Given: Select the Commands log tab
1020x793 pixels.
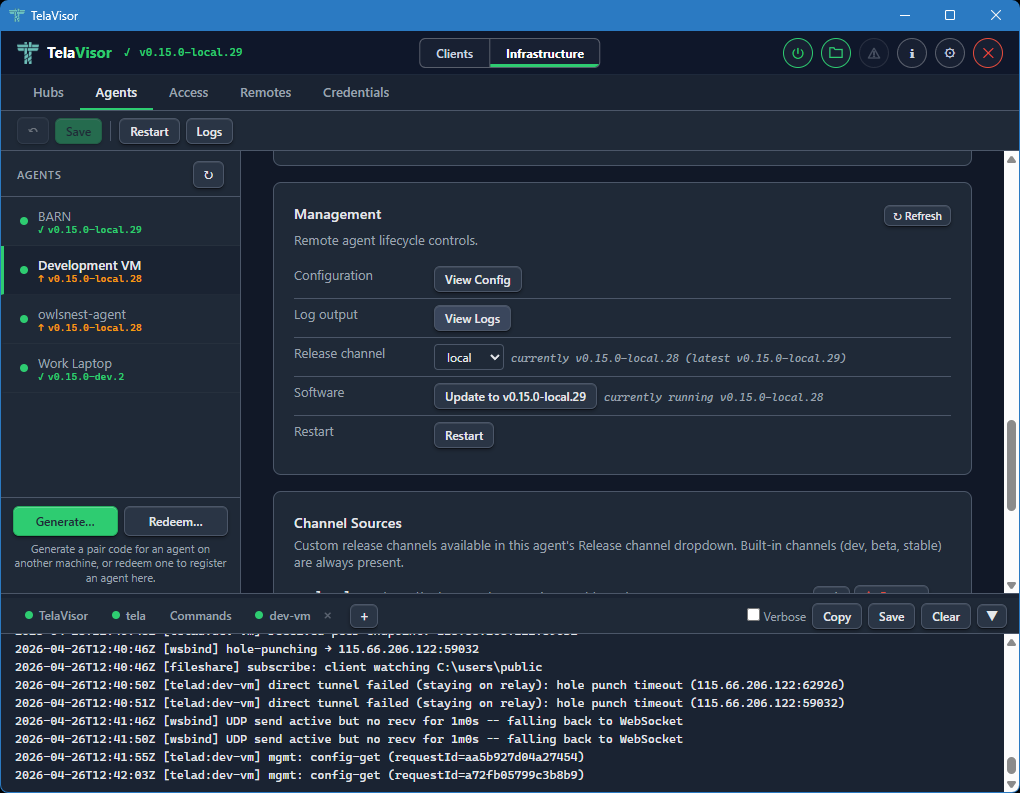Looking at the screenshot, I should [200, 615].
